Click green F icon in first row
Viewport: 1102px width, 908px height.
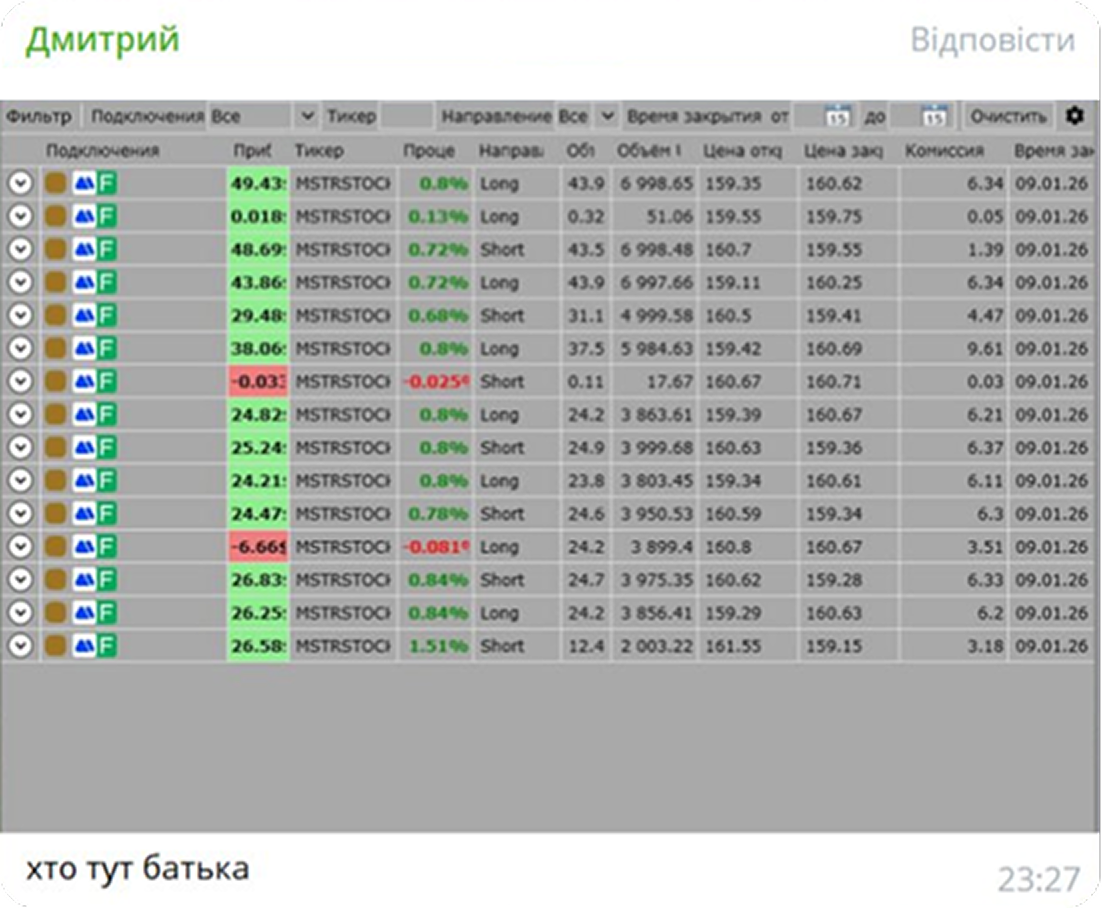(106, 184)
